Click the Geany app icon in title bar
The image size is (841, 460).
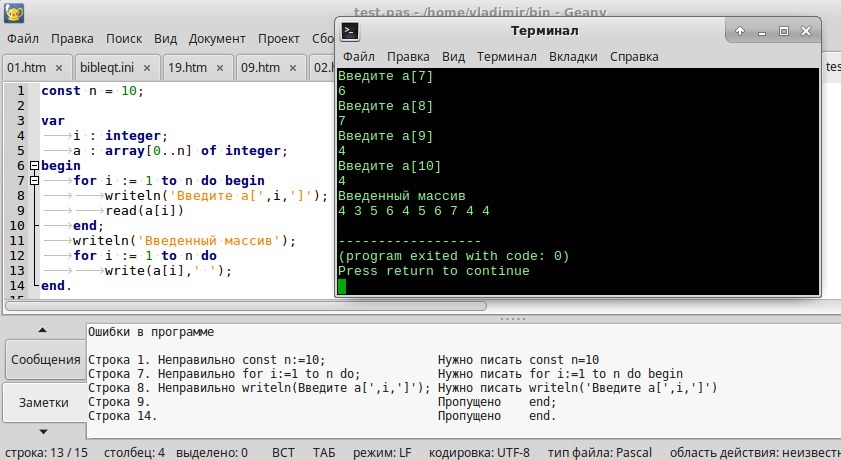(14, 13)
